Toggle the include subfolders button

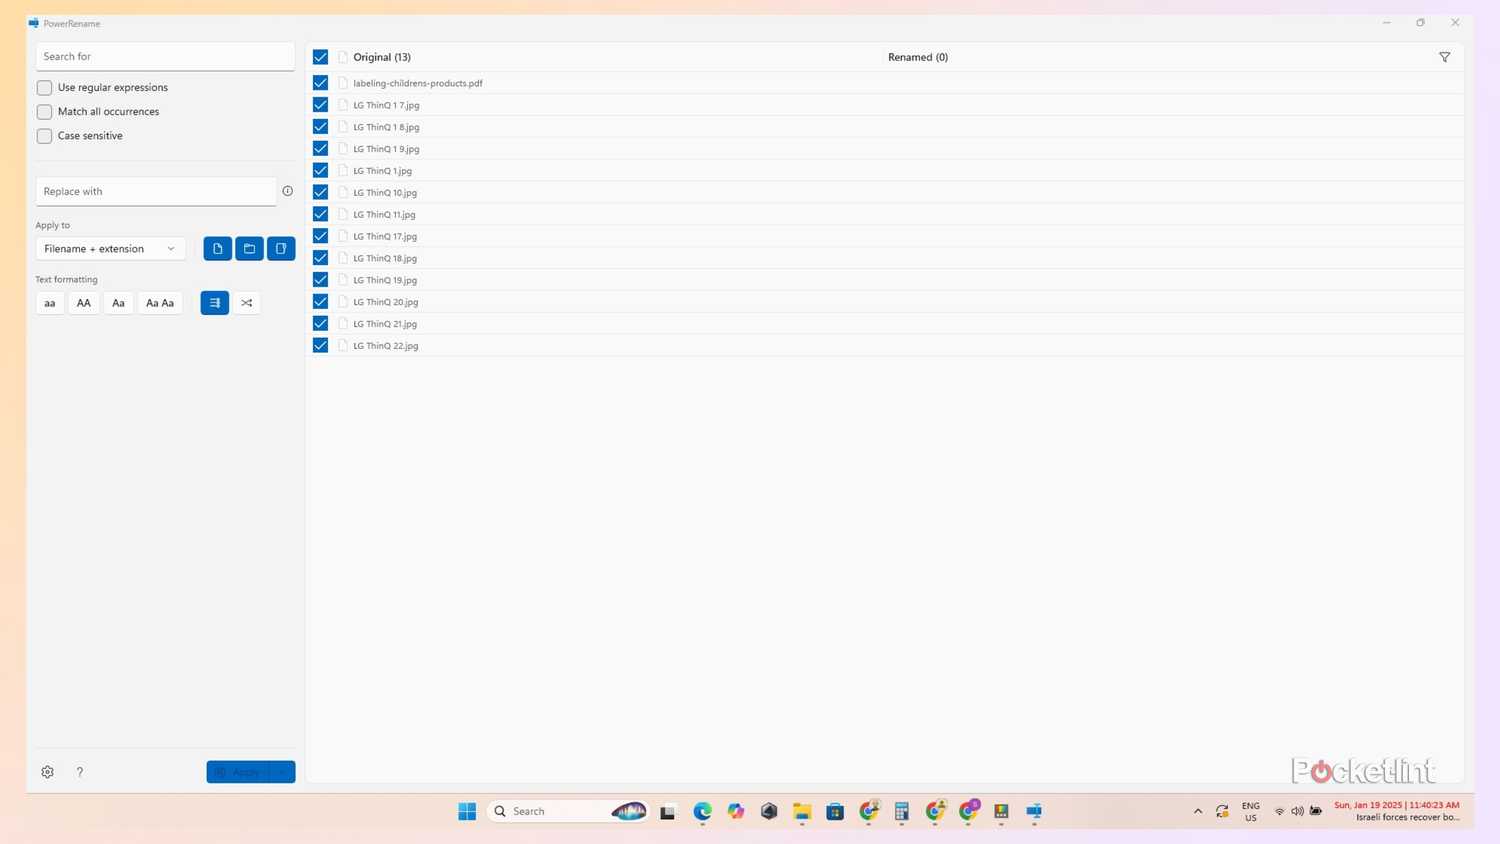coord(281,248)
